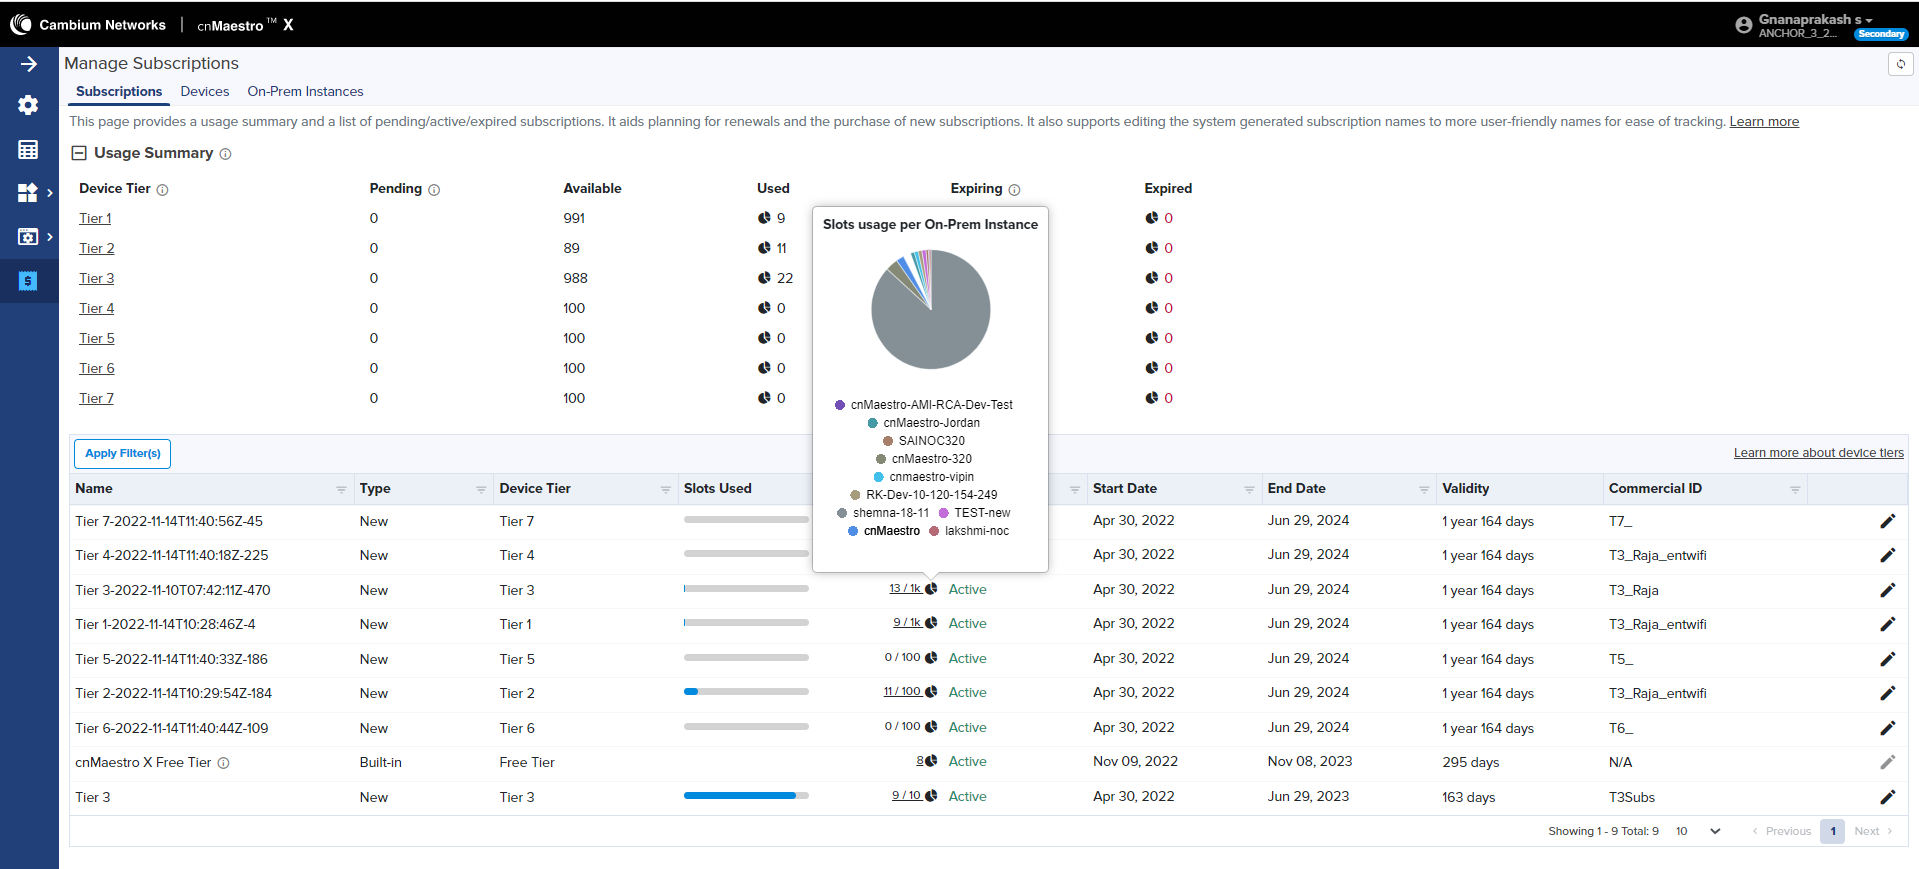
Task: Open the Tier 5 device tier link
Action: coord(97,338)
